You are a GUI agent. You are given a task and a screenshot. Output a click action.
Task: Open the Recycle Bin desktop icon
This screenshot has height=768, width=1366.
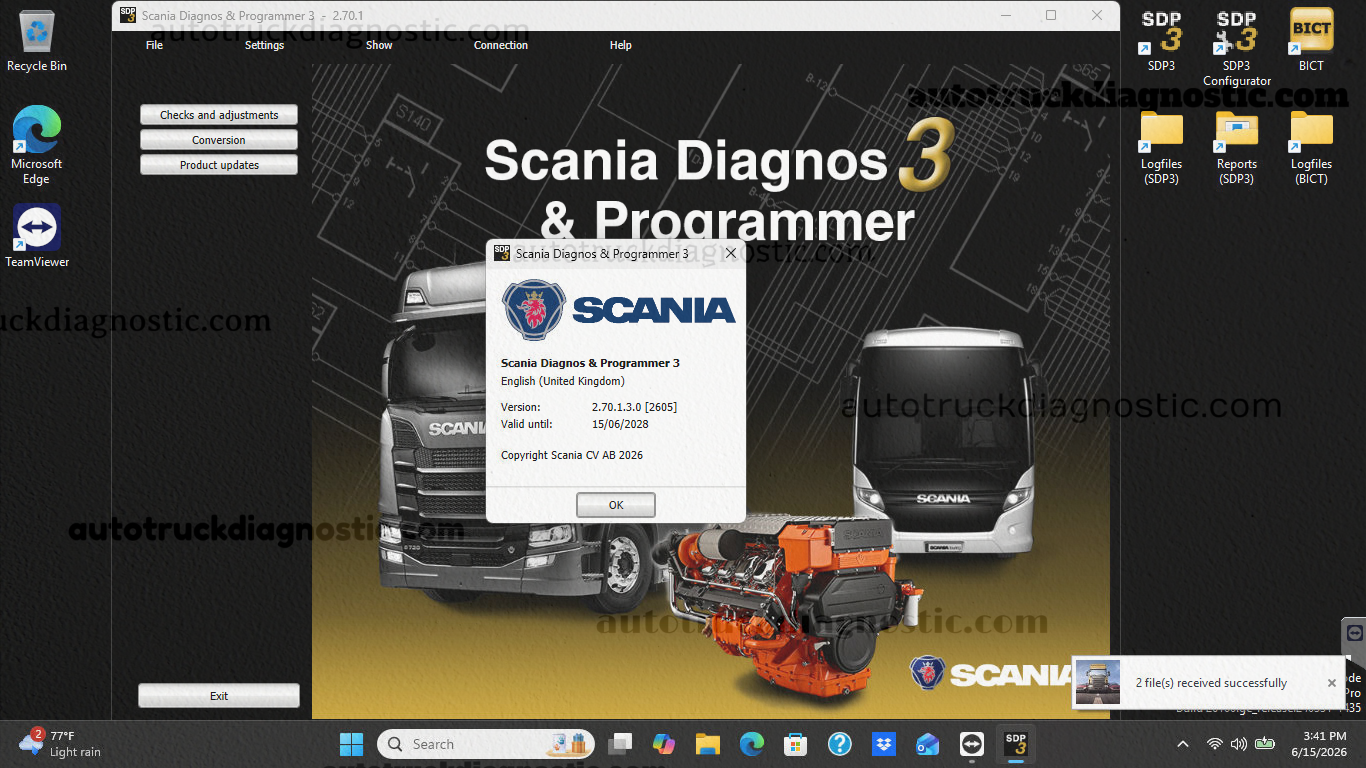pyautogui.click(x=37, y=41)
